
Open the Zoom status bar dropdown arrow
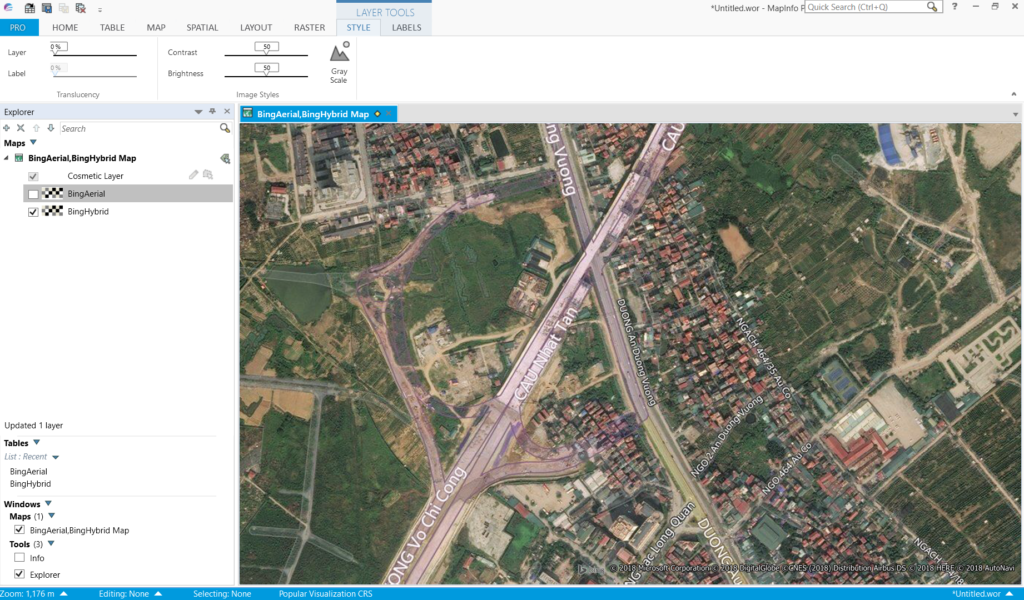click(x=63, y=593)
